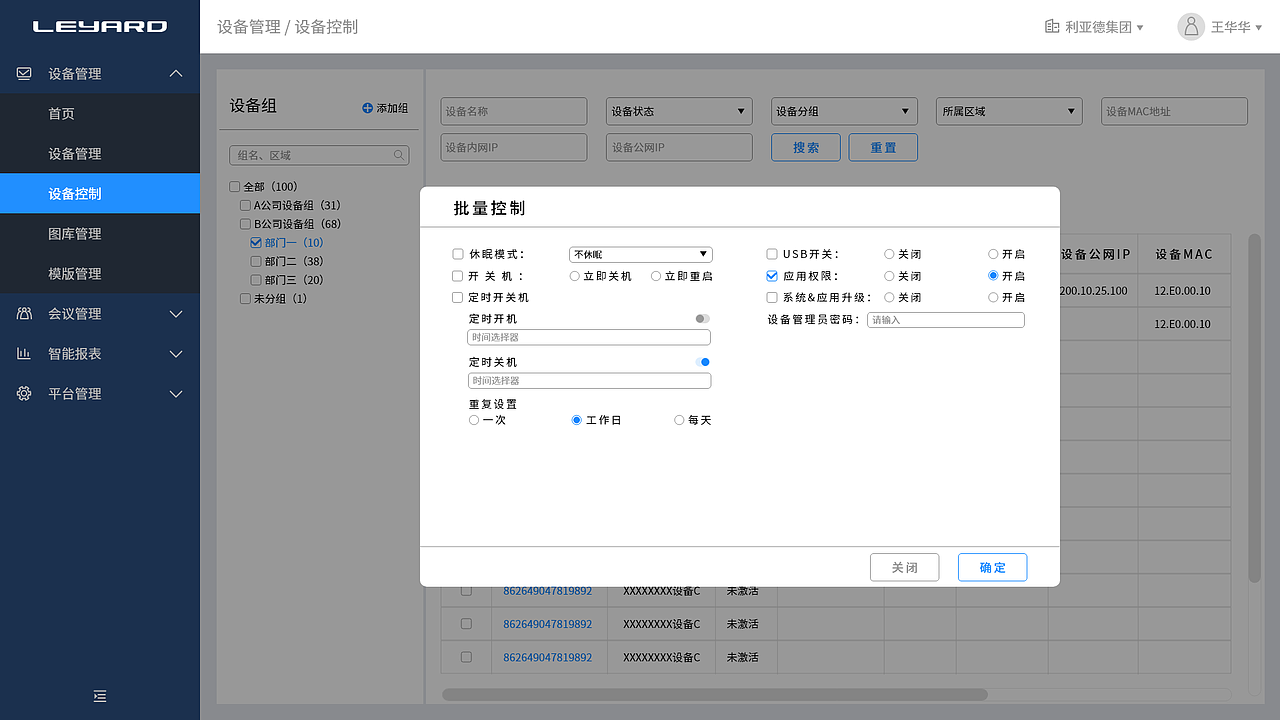
Task: Enable the 定时开关机 checkbox
Action: pyautogui.click(x=457, y=297)
